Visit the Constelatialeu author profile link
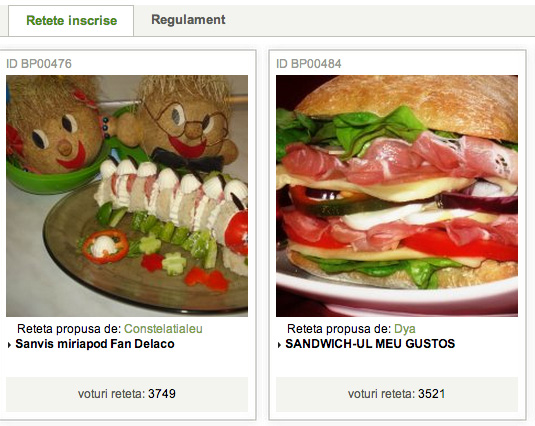 163,329
